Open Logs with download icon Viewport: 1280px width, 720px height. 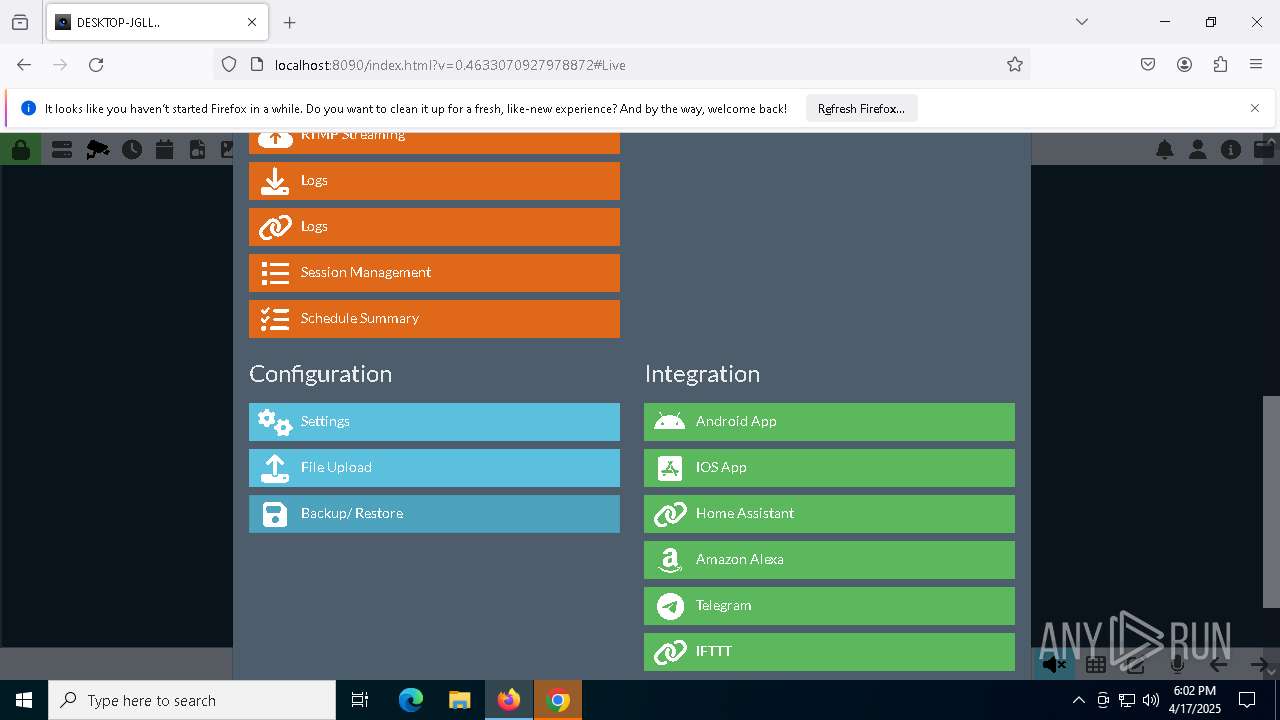coord(434,181)
